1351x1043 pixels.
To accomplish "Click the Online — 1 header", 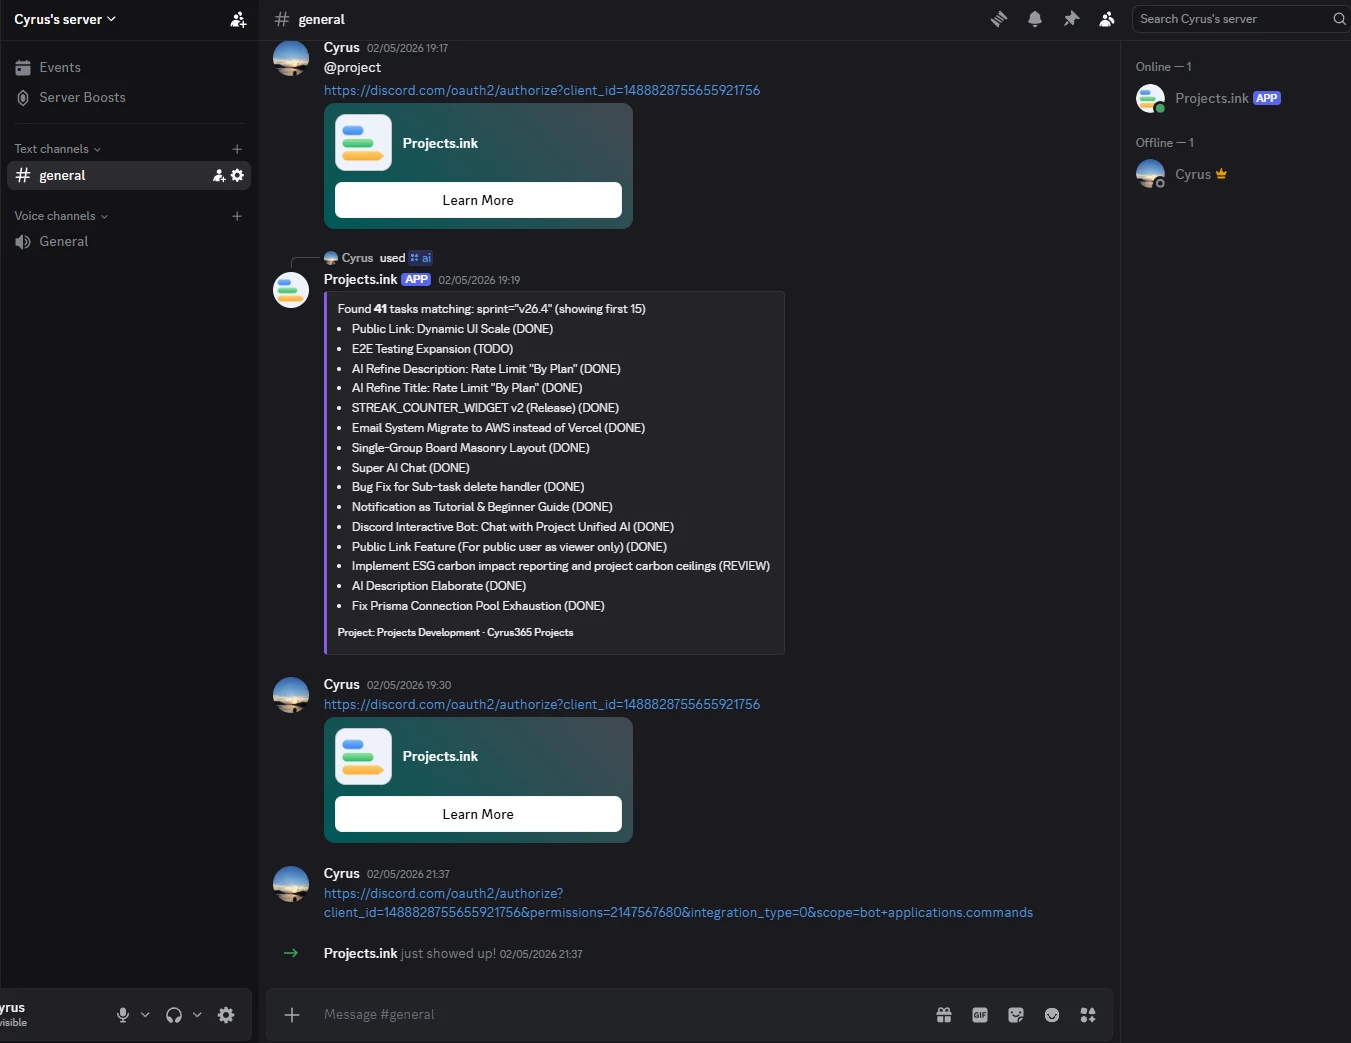I will click(1163, 67).
